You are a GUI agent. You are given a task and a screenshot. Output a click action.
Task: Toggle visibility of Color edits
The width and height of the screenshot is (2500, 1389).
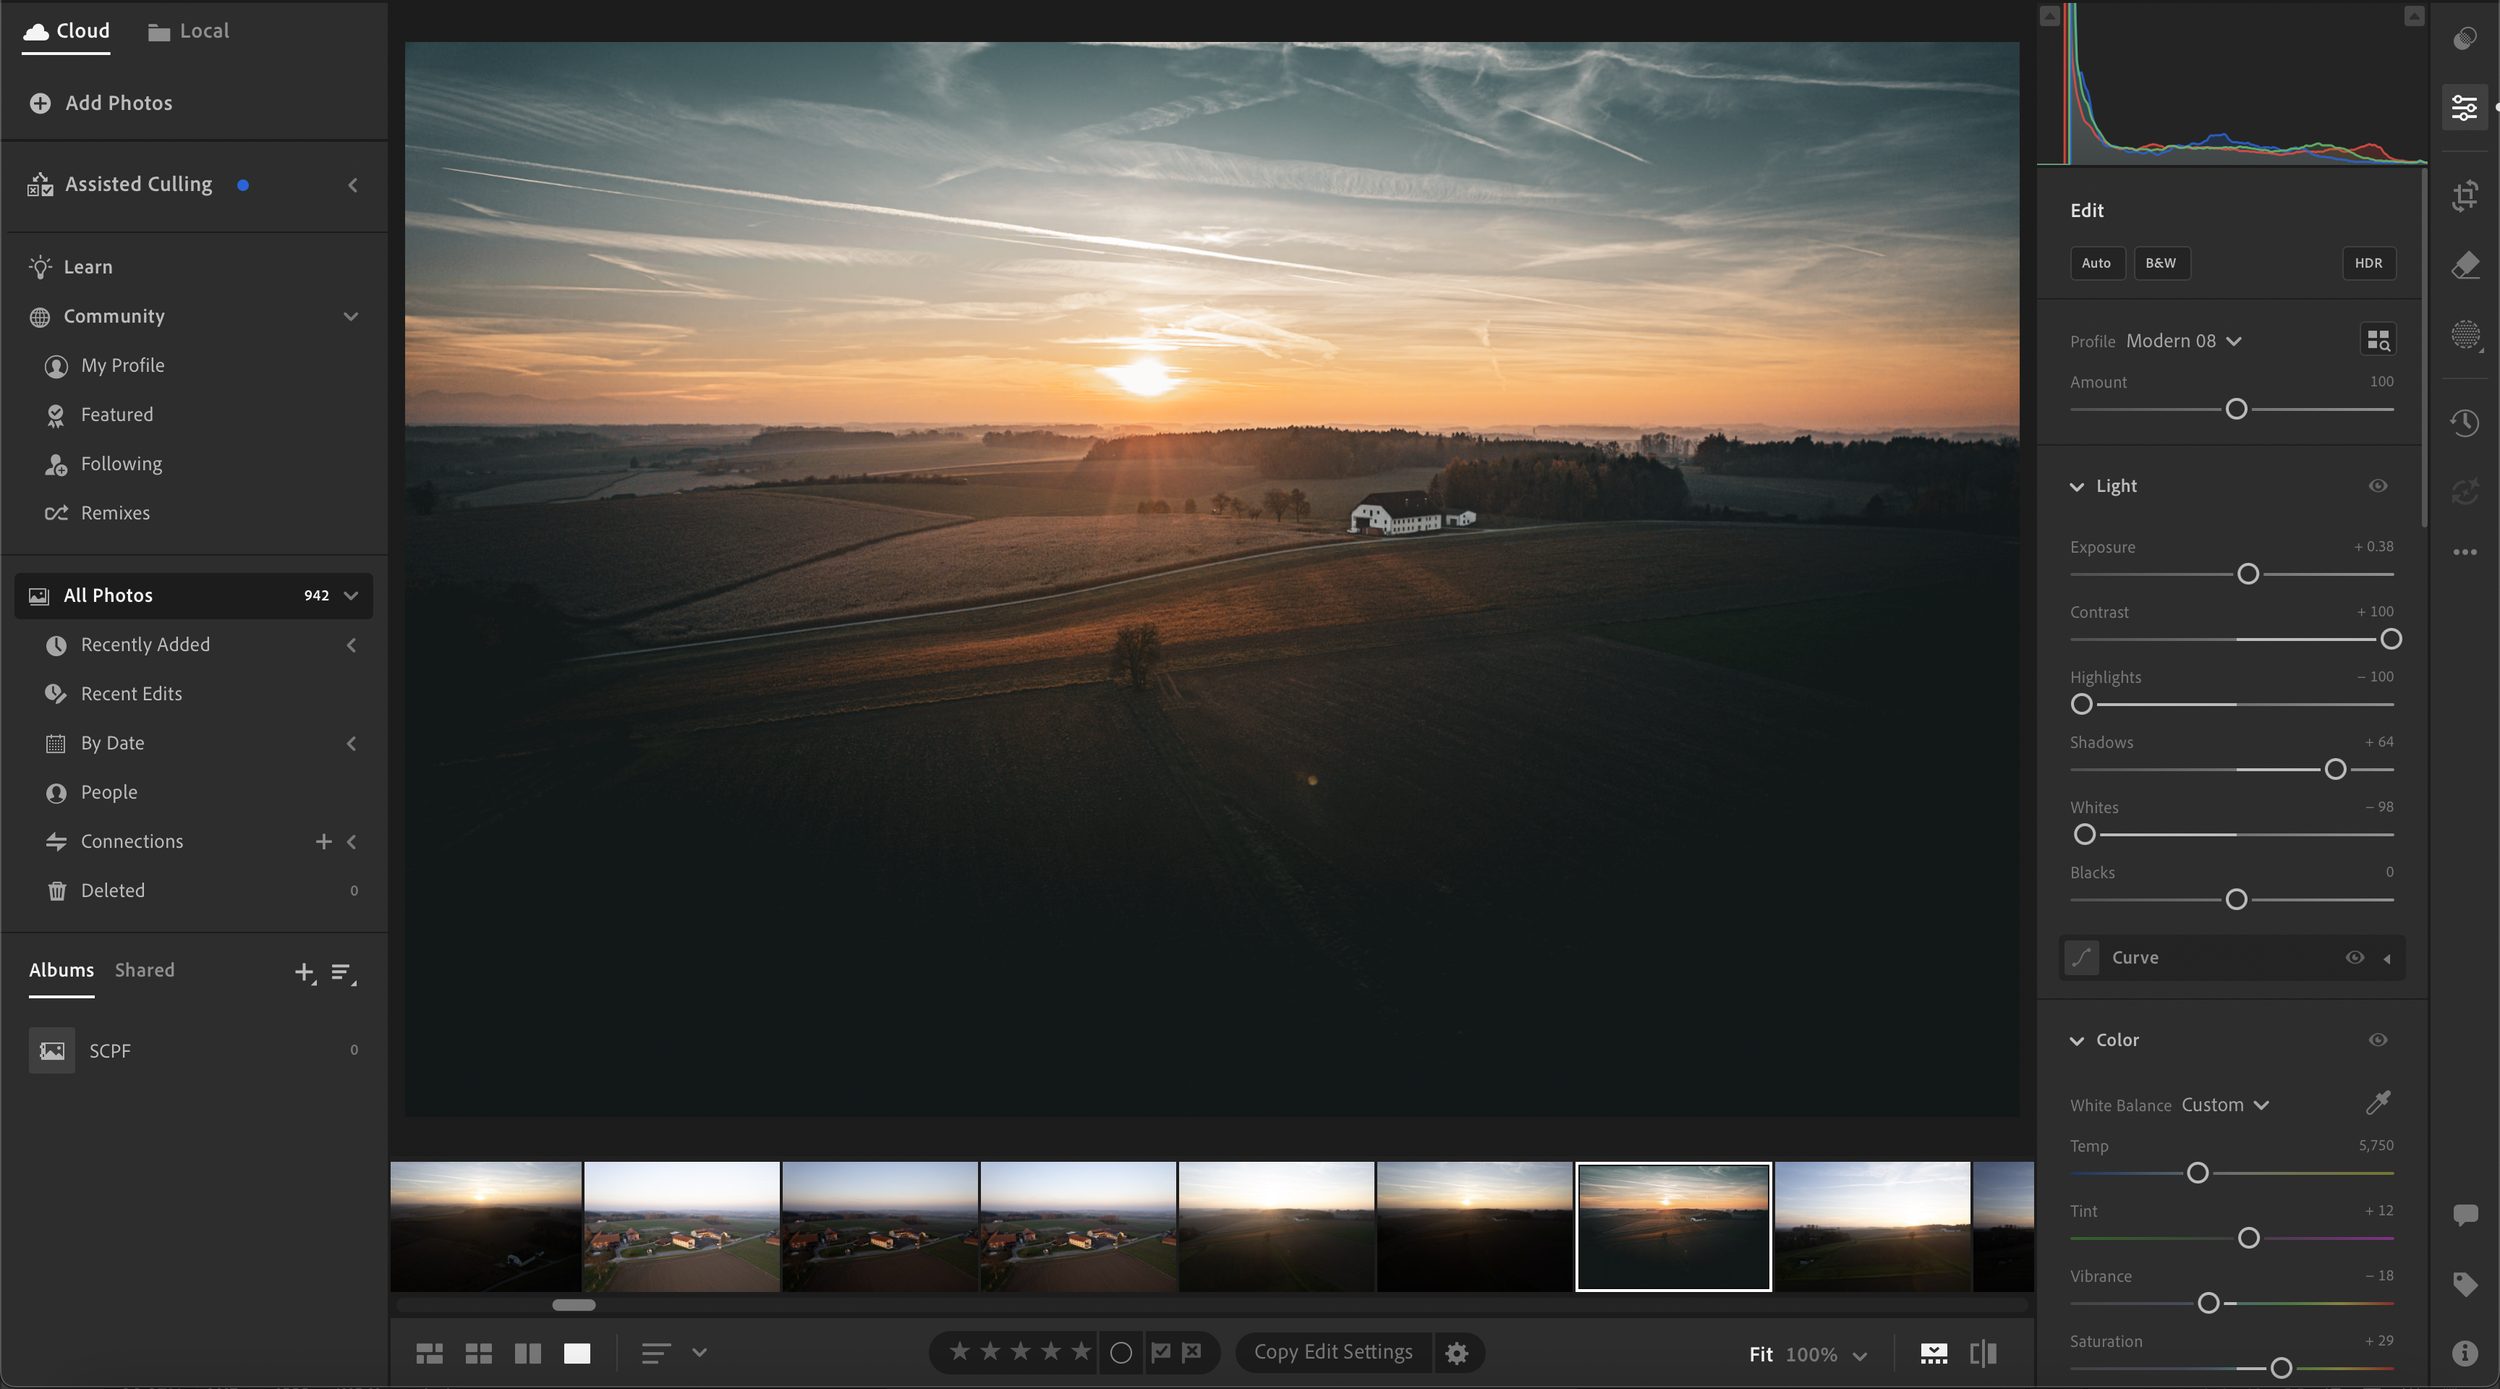pyautogui.click(x=2378, y=1040)
